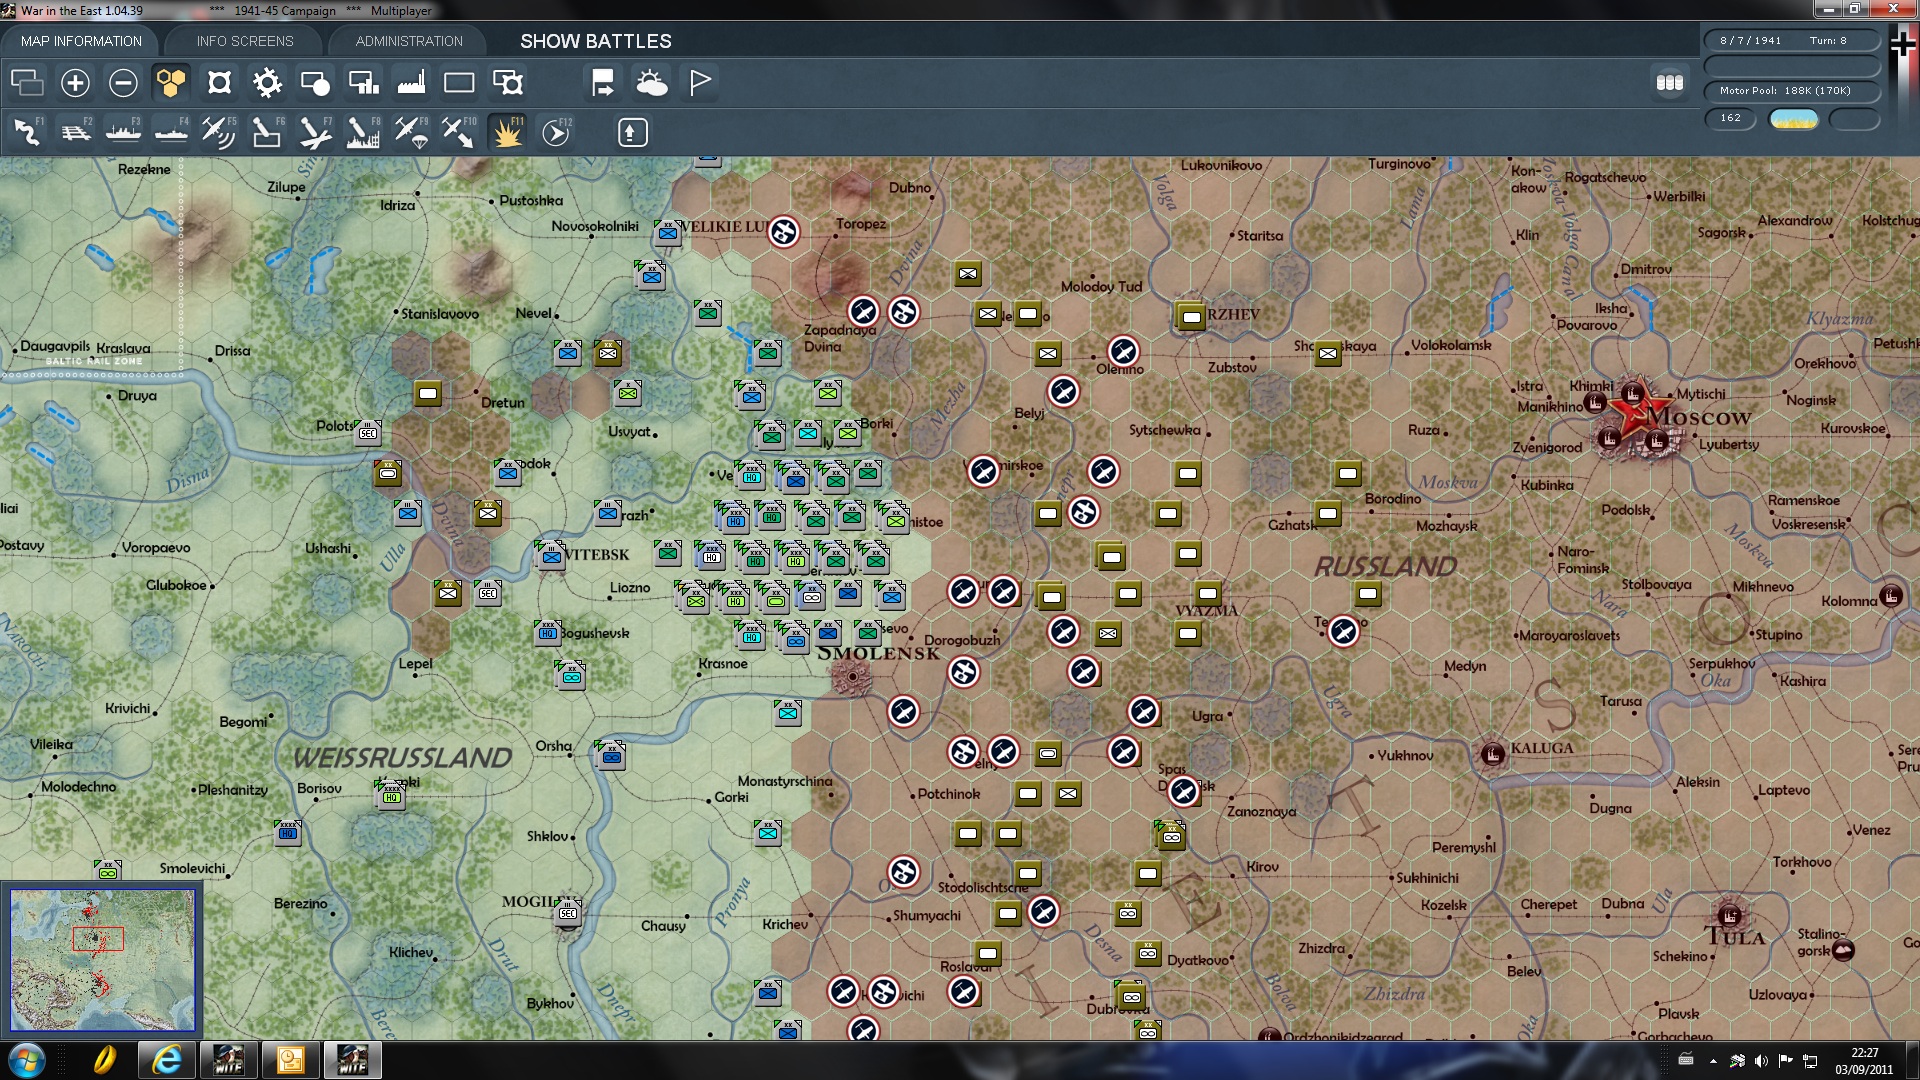Click the minimap overview thumbnail
Image resolution: width=1920 pixels, height=1080 pixels.
[x=102, y=960]
